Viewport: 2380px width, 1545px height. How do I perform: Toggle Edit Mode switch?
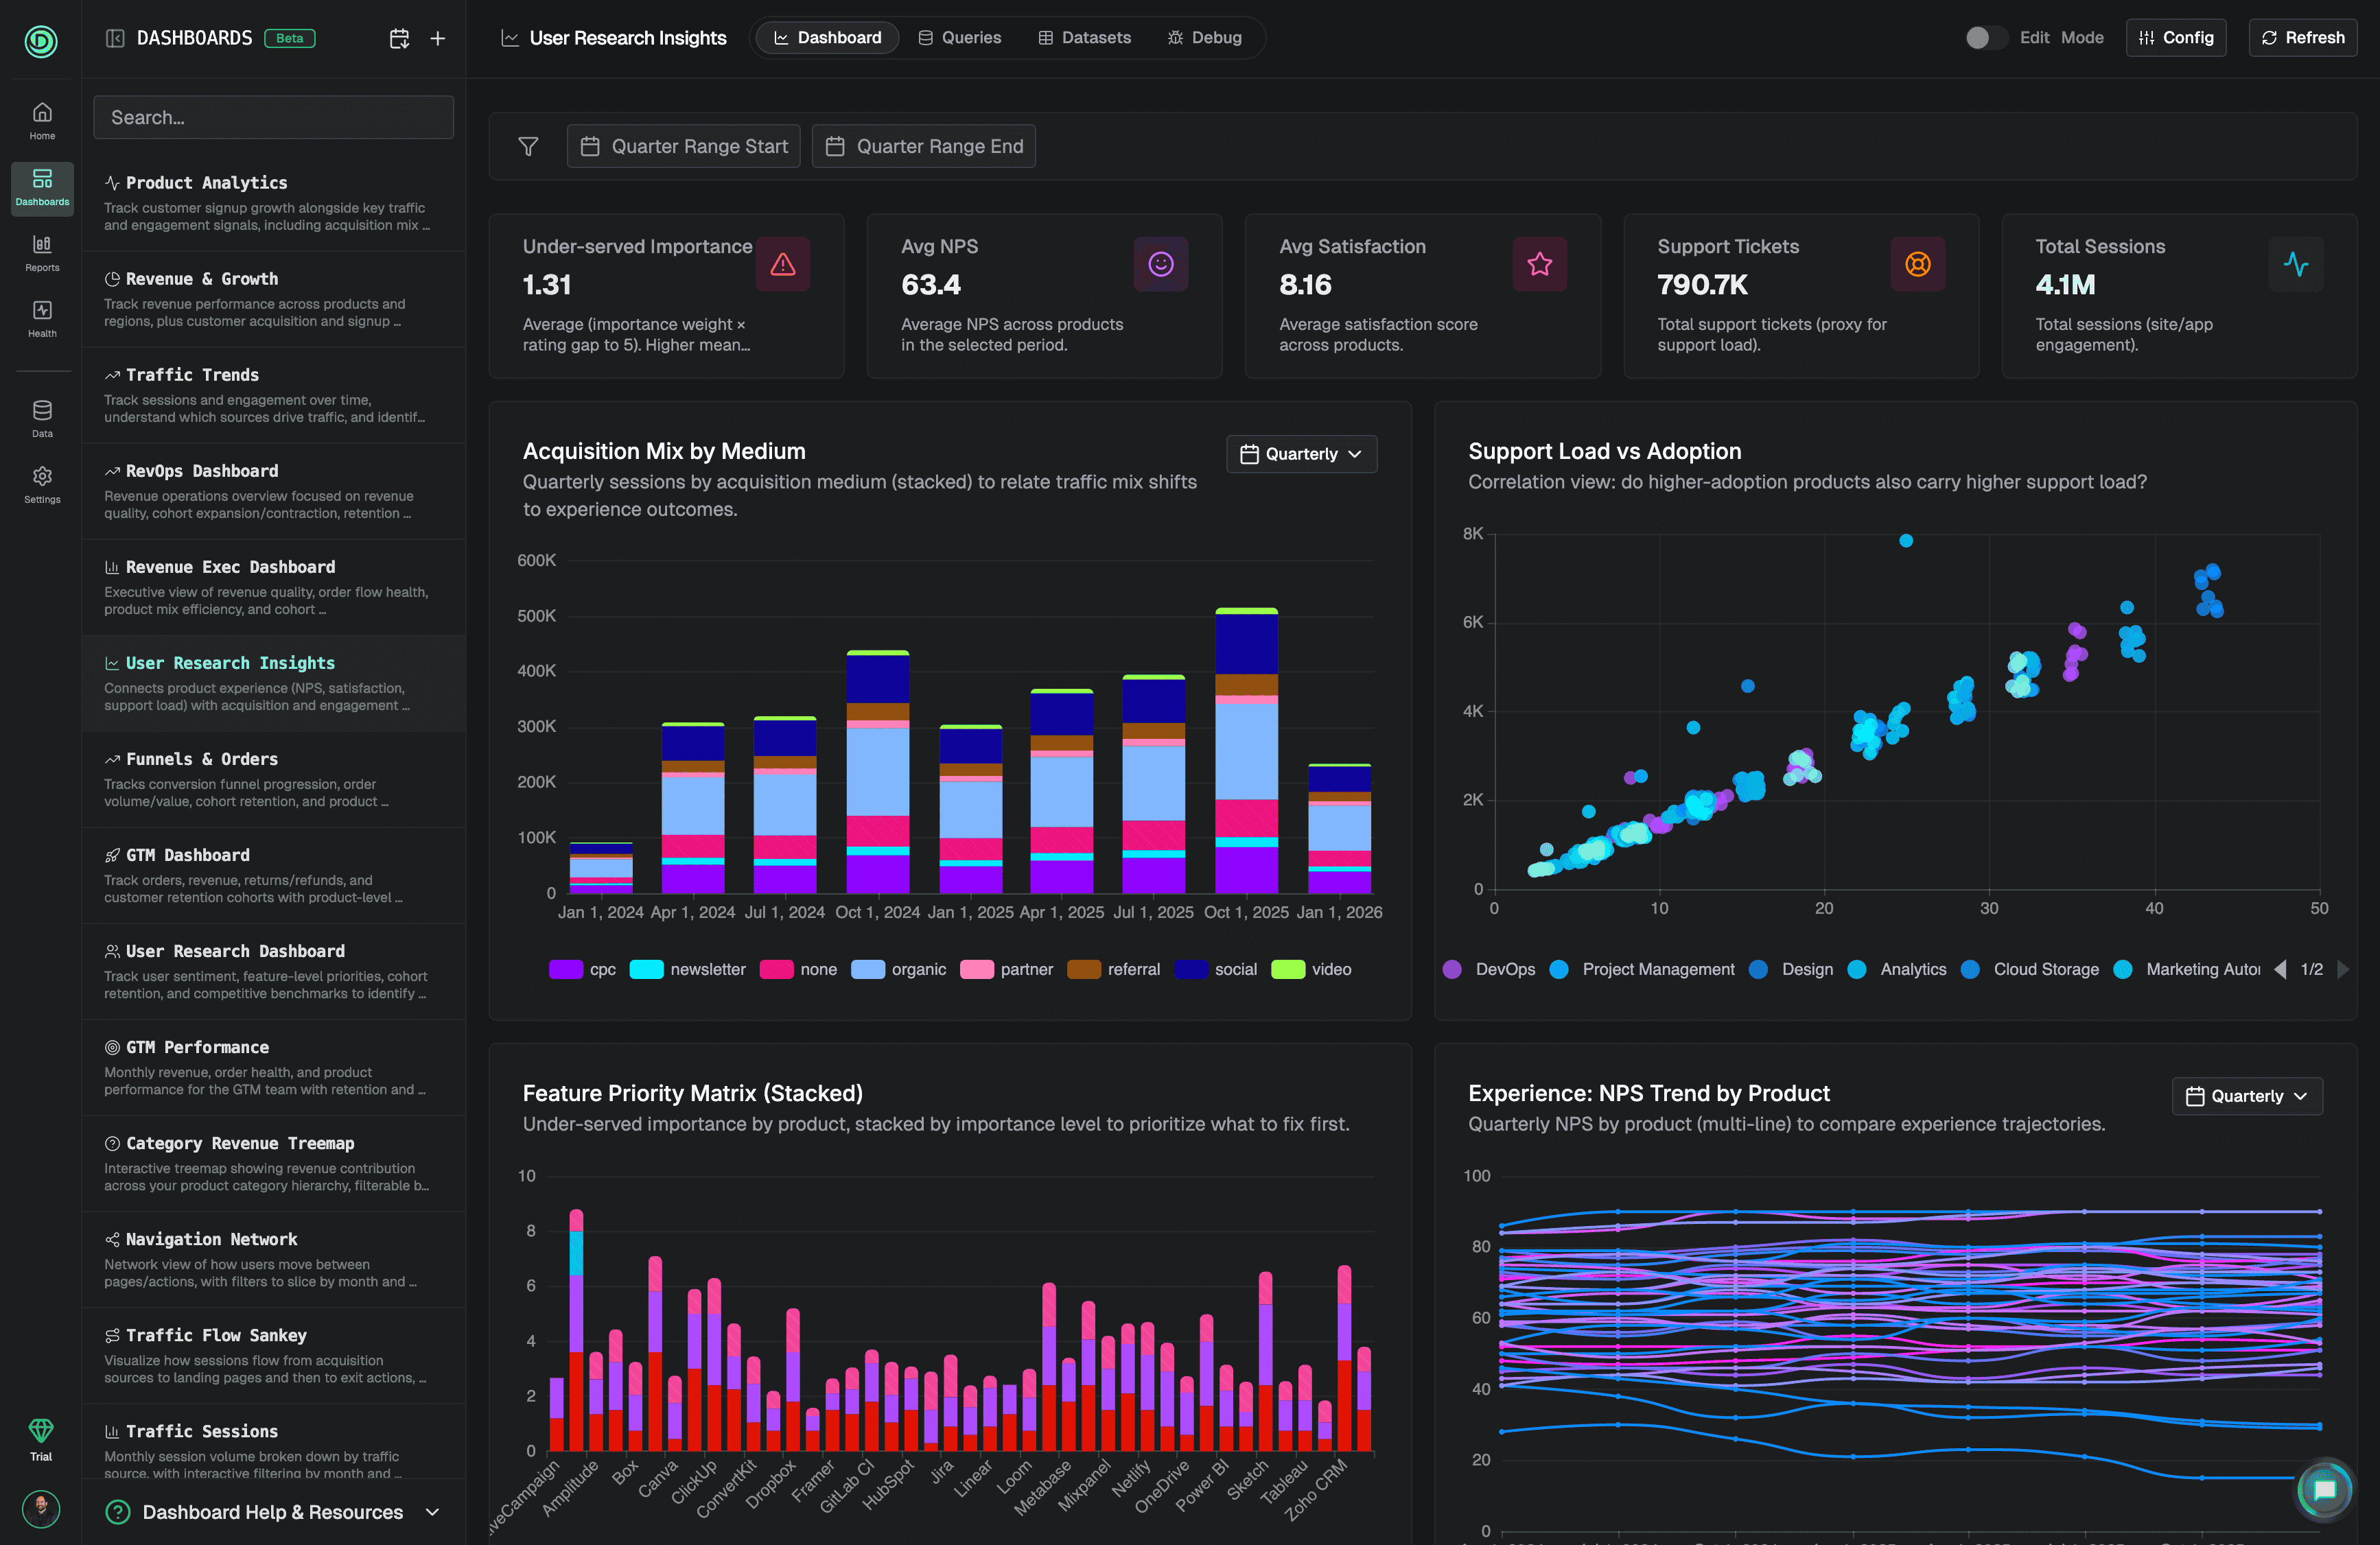click(1984, 38)
